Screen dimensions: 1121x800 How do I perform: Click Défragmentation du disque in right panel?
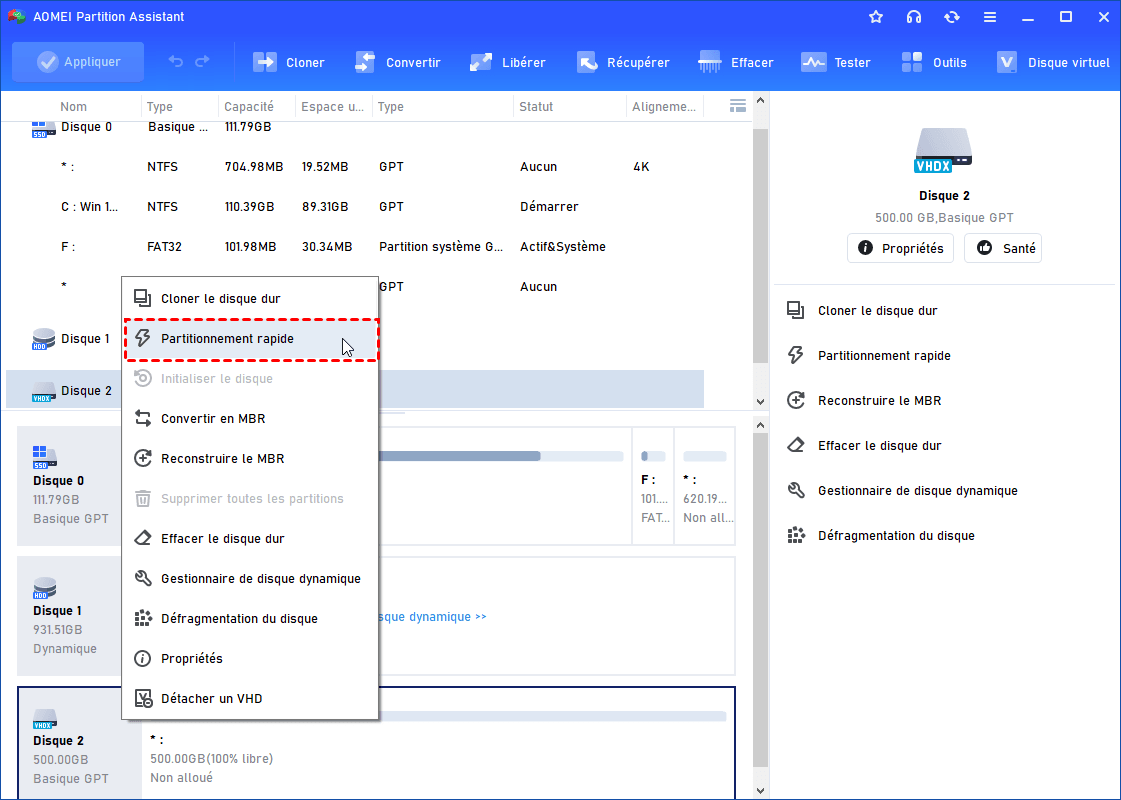pos(896,536)
